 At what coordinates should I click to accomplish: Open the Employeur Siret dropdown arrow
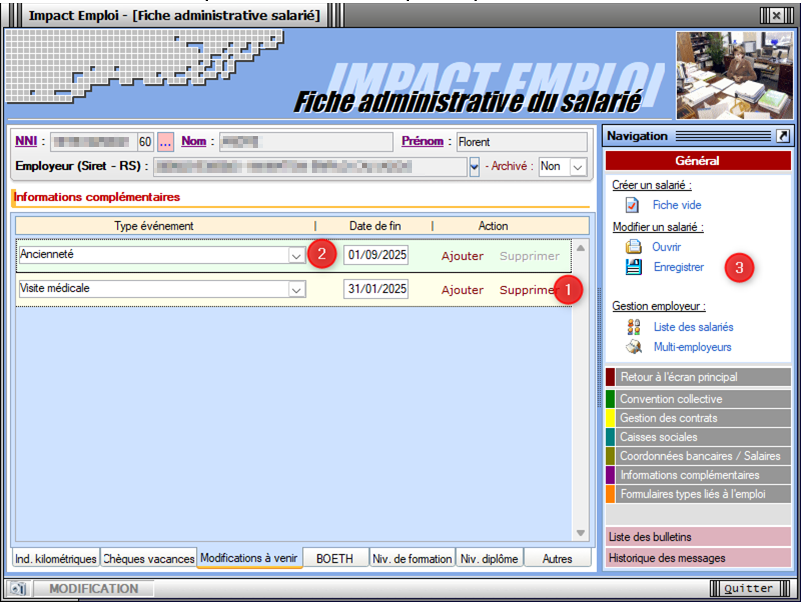474,167
